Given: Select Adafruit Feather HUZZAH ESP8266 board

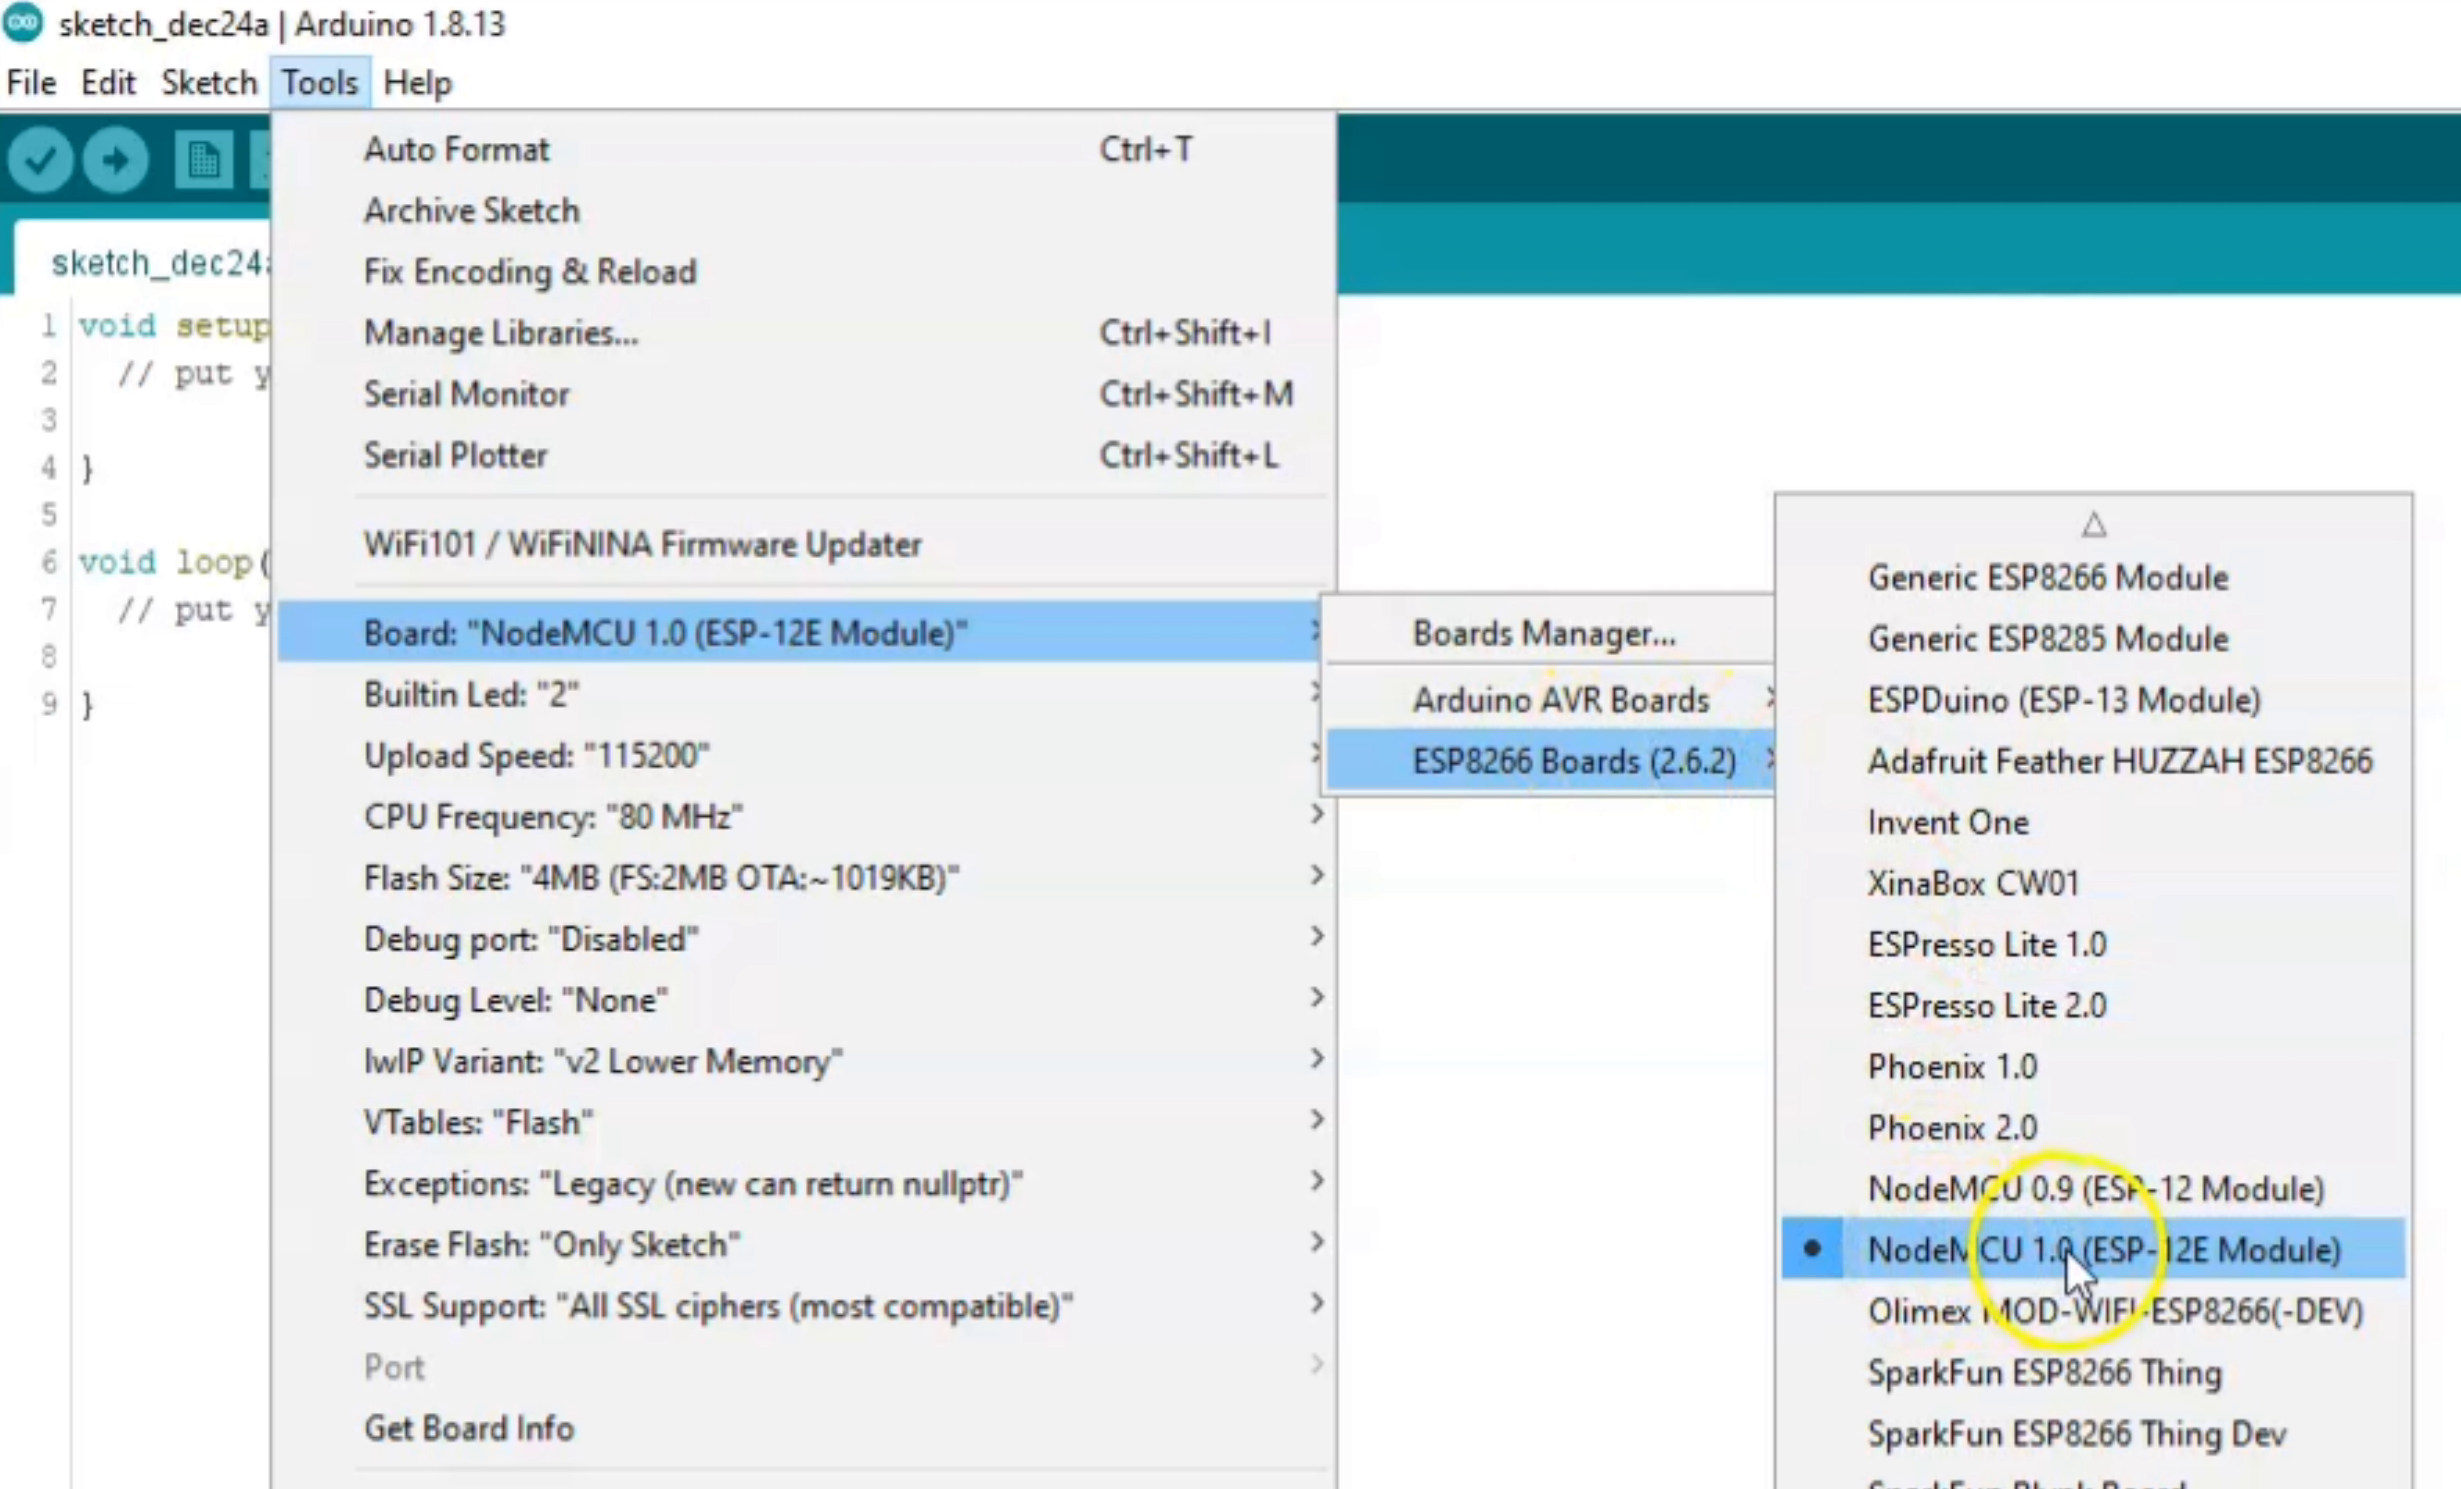Looking at the screenshot, I should point(2119,762).
